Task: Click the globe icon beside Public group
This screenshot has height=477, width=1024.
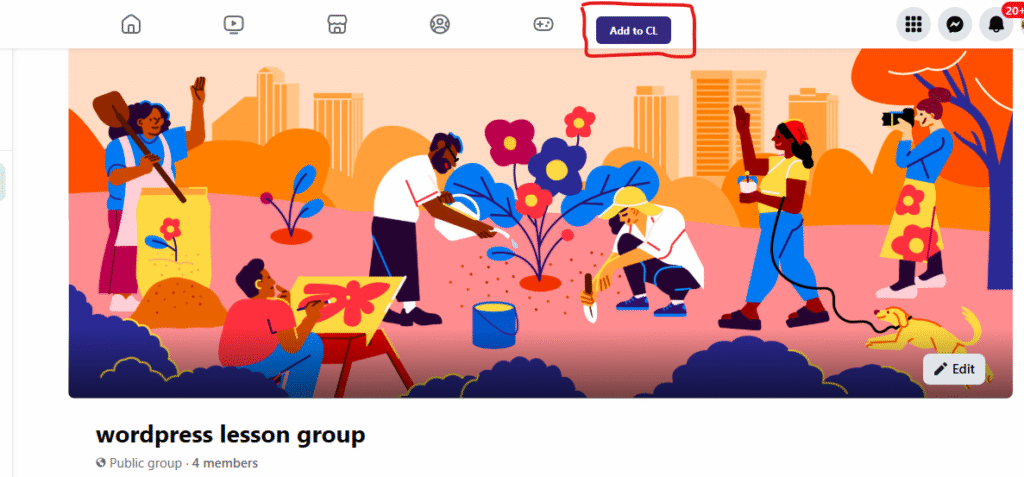Action: (101, 463)
